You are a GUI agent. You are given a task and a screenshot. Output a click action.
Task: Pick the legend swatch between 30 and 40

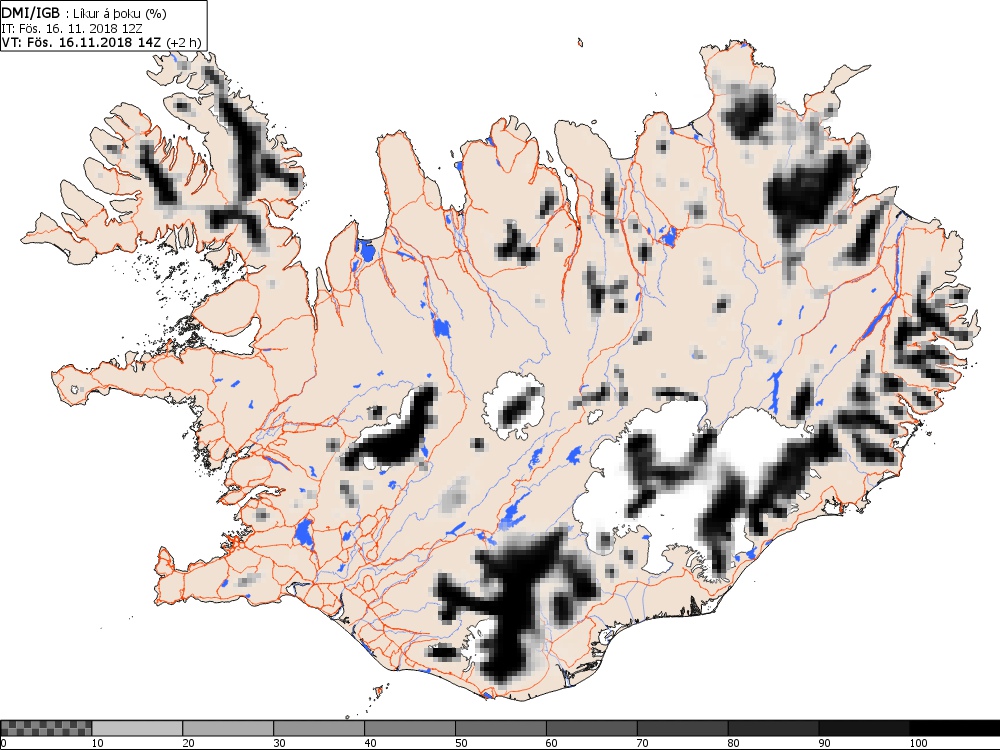coord(319,728)
